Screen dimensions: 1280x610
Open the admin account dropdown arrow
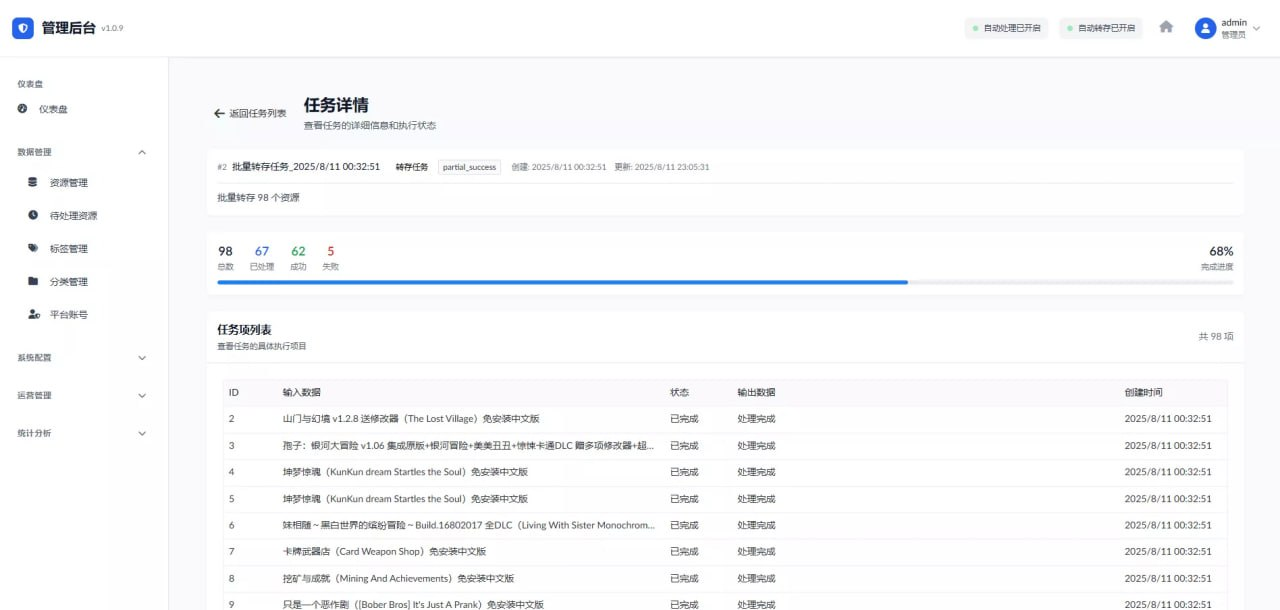(x=1257, y=28)
